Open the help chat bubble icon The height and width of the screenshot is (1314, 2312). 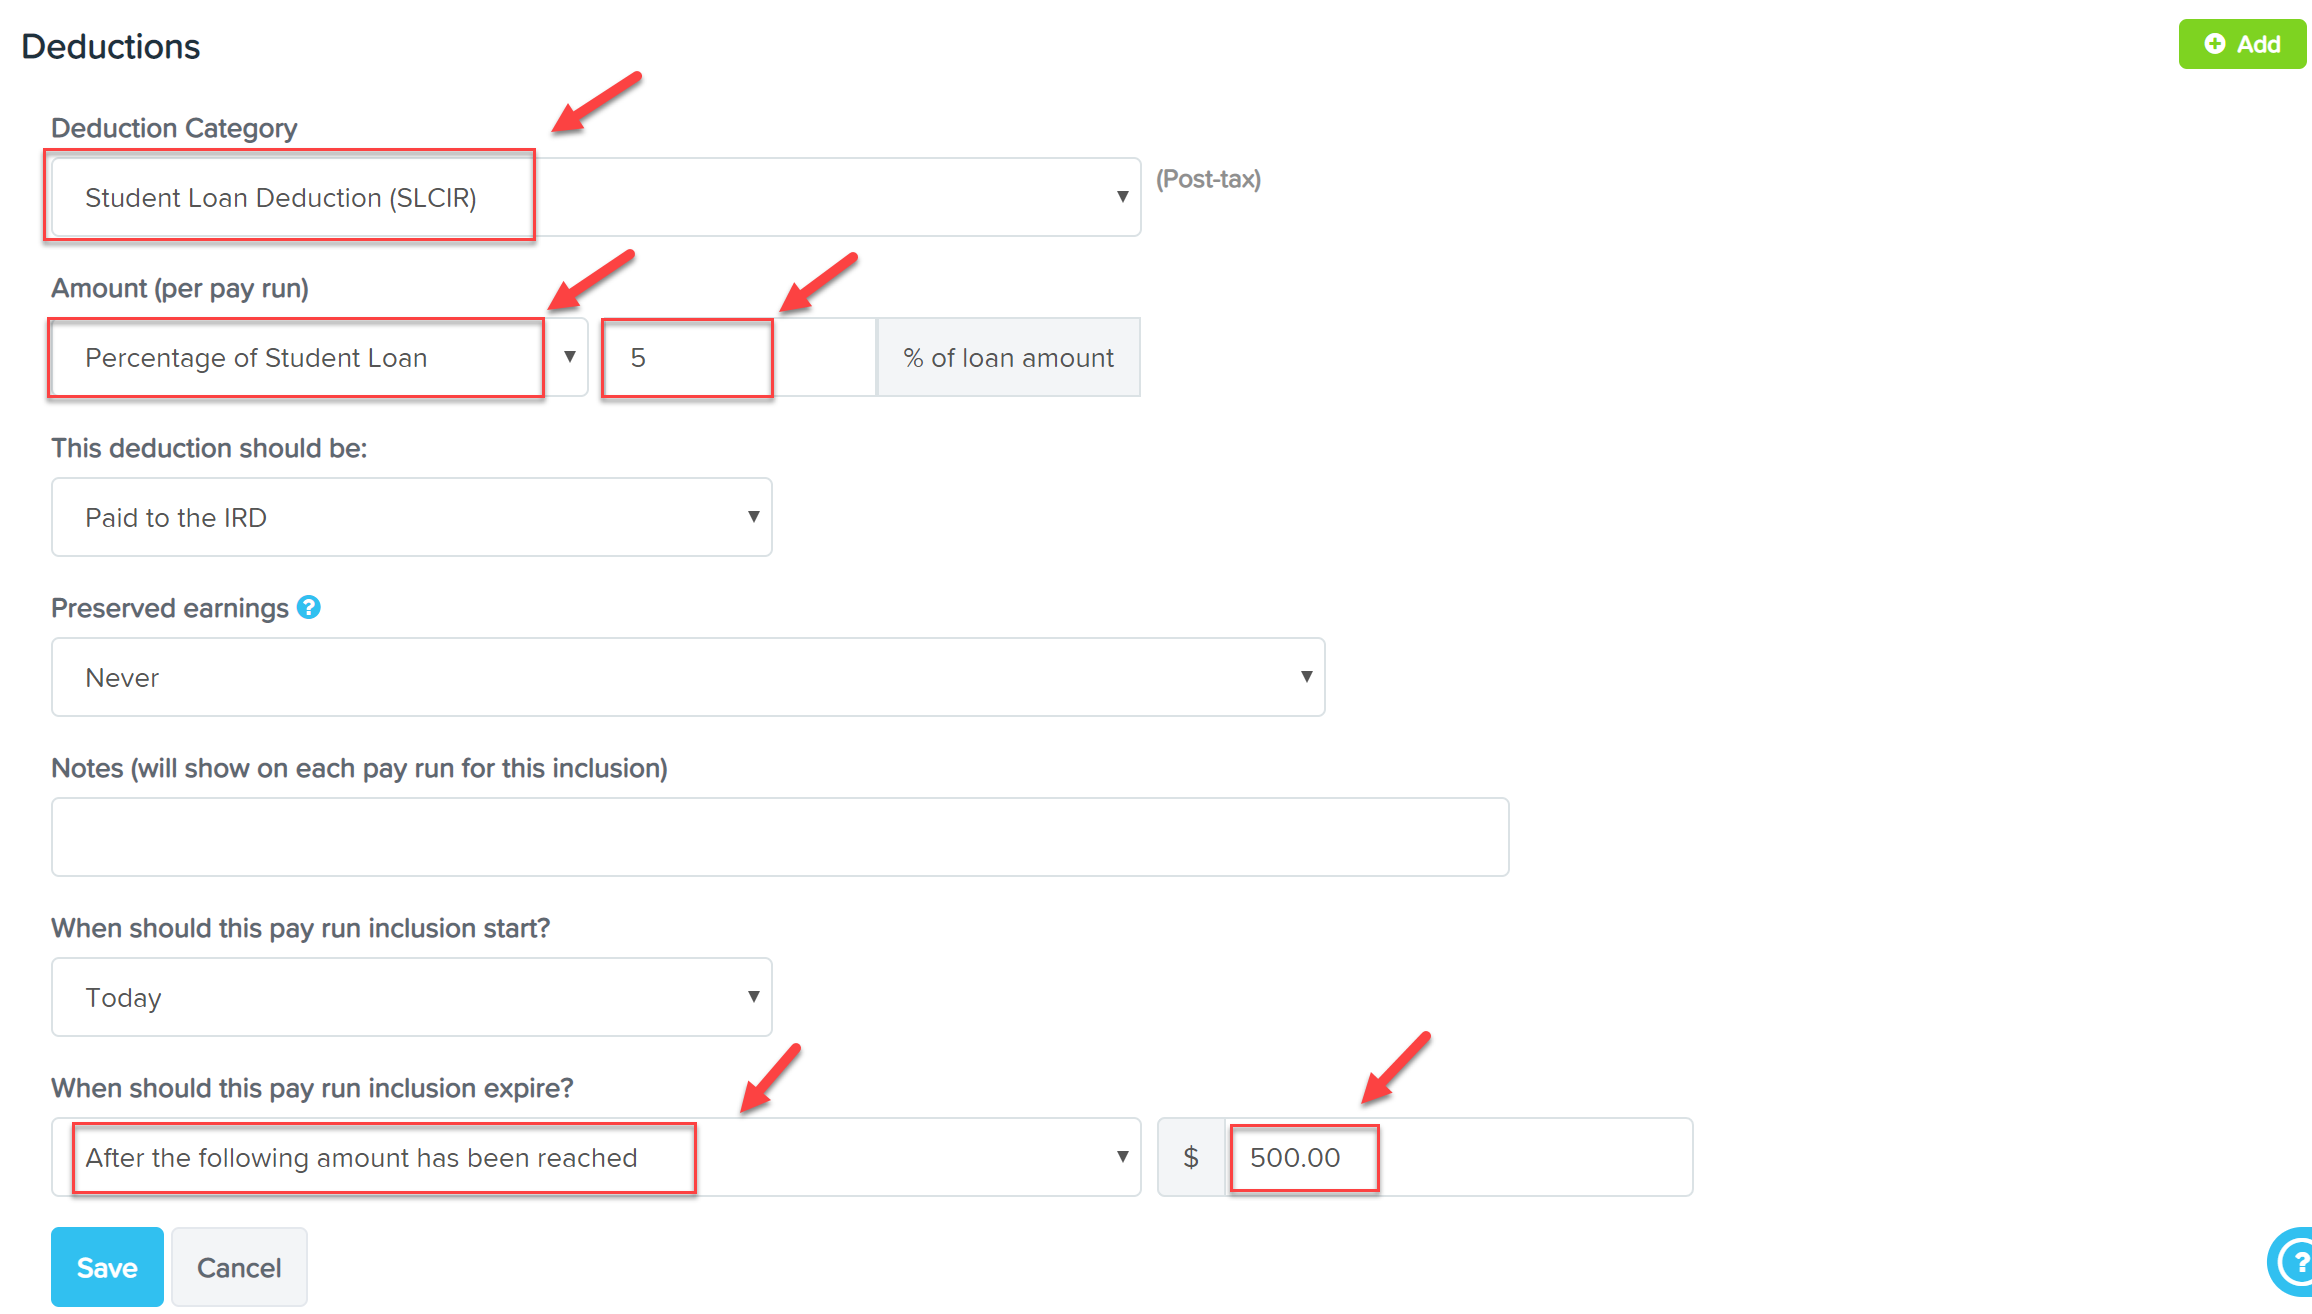pos(2291,1262)
